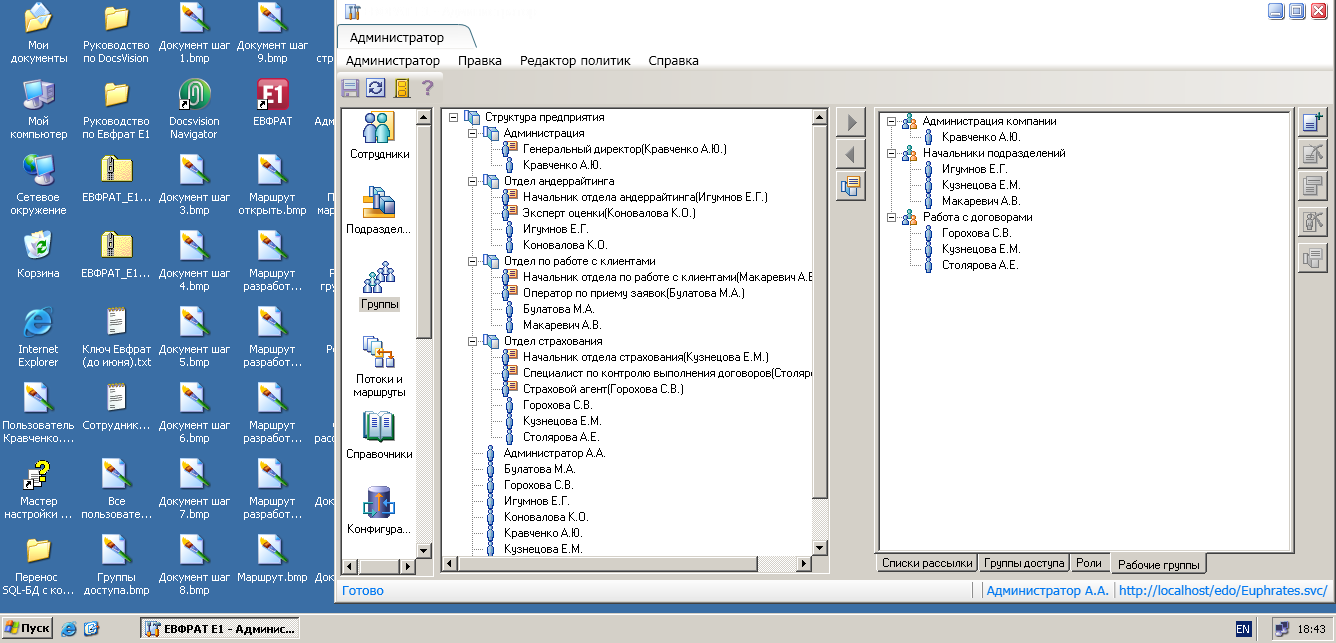Open the Правка menu
Viewport: 1336px width, 643px height.
click(x=480, y=60)
